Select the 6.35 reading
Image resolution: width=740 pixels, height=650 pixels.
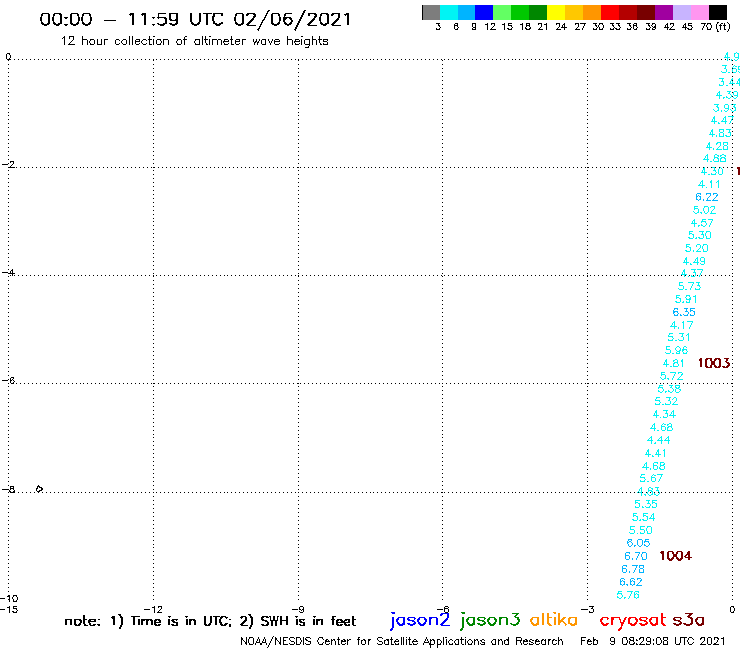point(684,312)
